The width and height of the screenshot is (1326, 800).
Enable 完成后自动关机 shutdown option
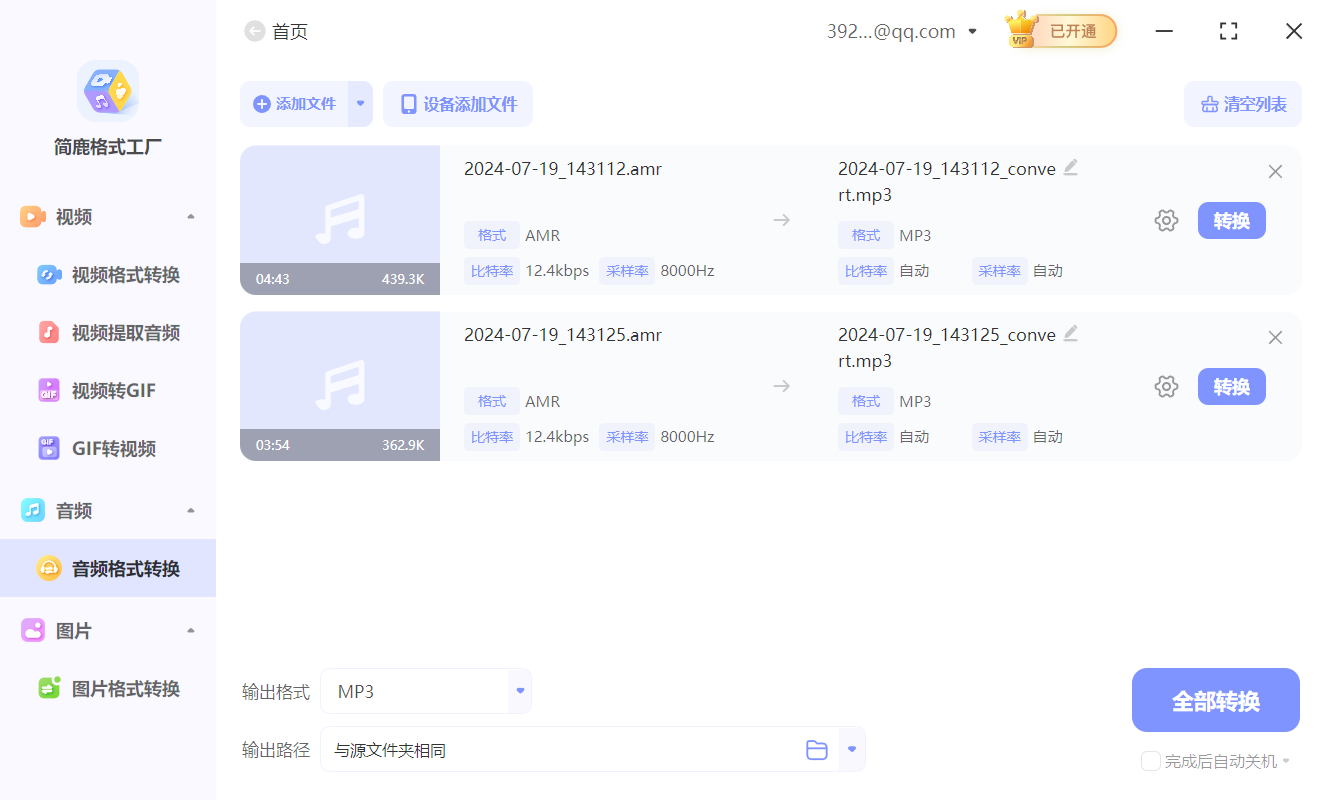click(x=1150, y=761)
